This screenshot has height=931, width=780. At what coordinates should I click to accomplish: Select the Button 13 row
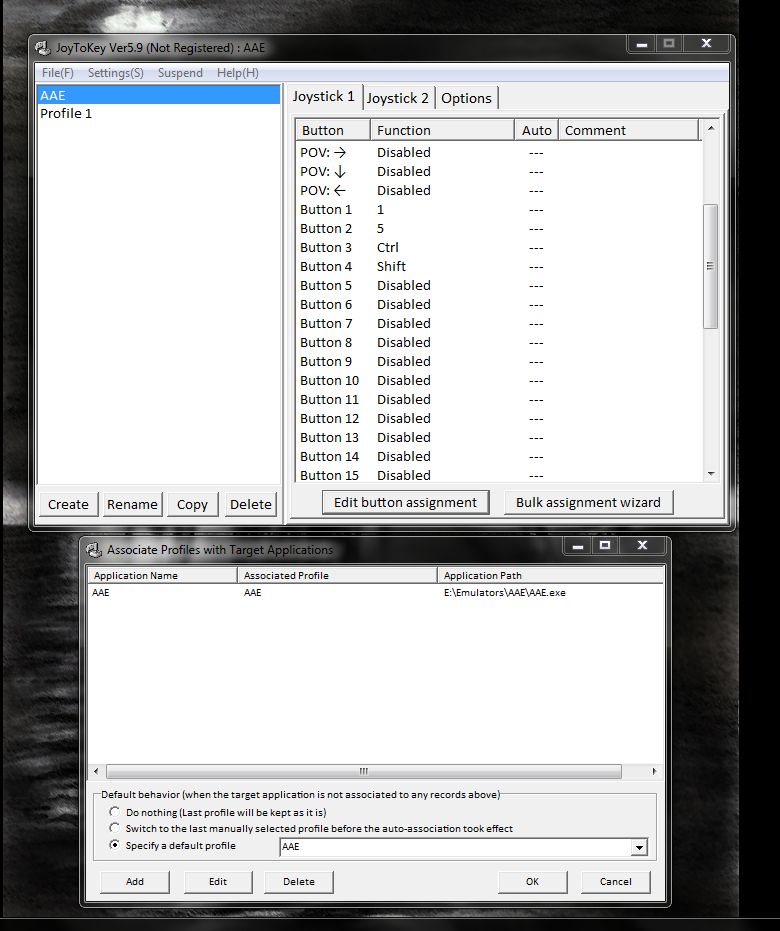pos(499,438)
